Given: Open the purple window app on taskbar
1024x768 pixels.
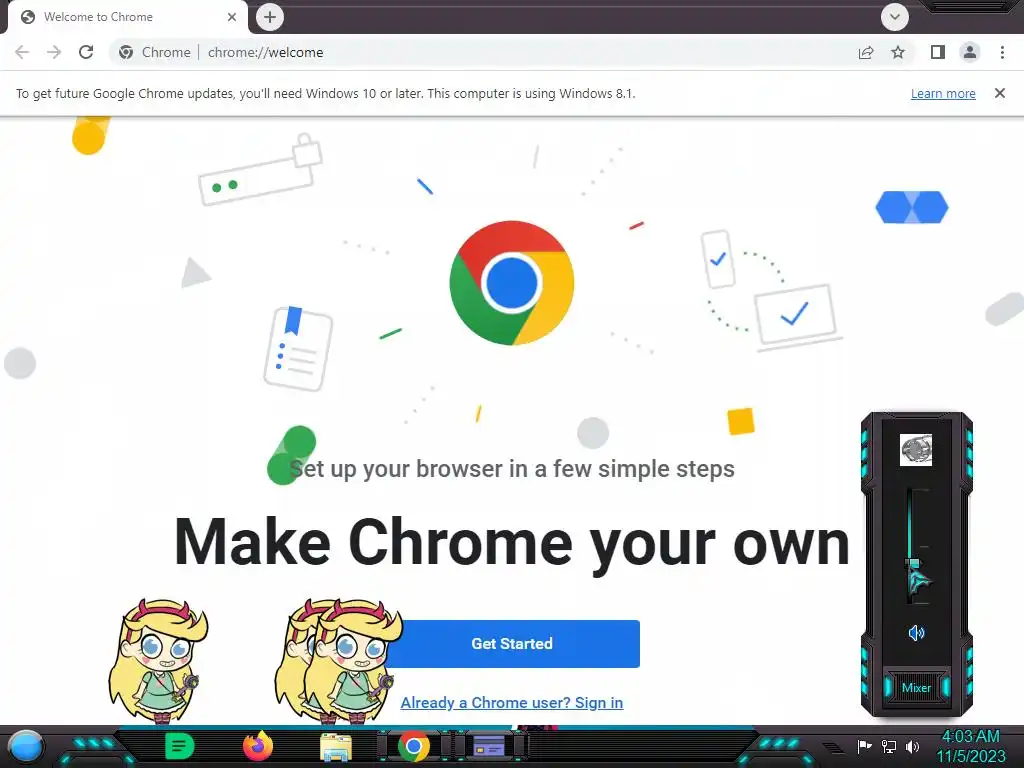Looking at the screenshot, I should (x=489, y=746).
